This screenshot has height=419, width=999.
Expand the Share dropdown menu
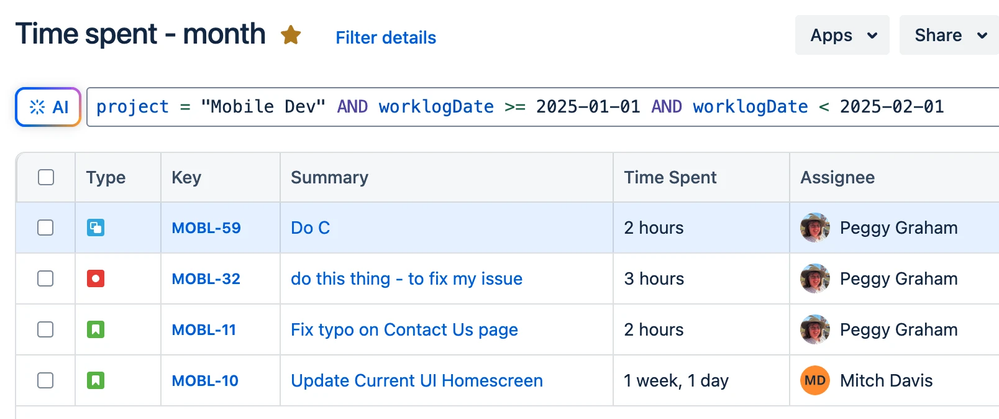point(948,35)
